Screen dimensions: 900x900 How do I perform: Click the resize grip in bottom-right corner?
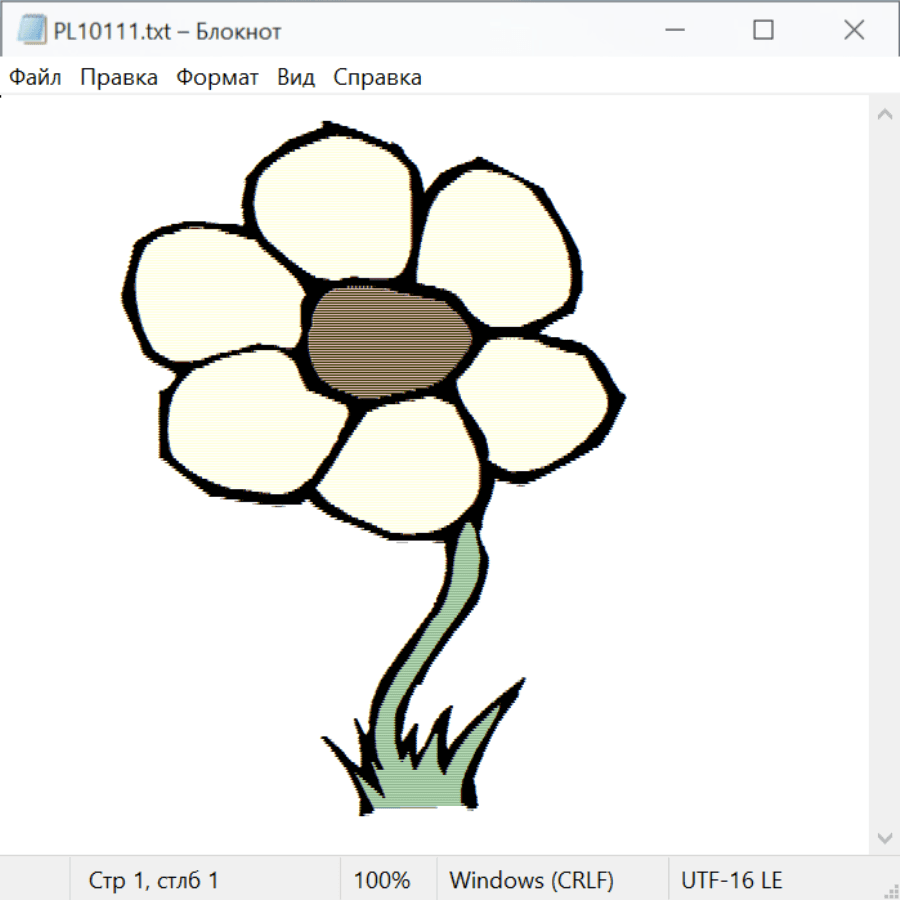(891, 891)
